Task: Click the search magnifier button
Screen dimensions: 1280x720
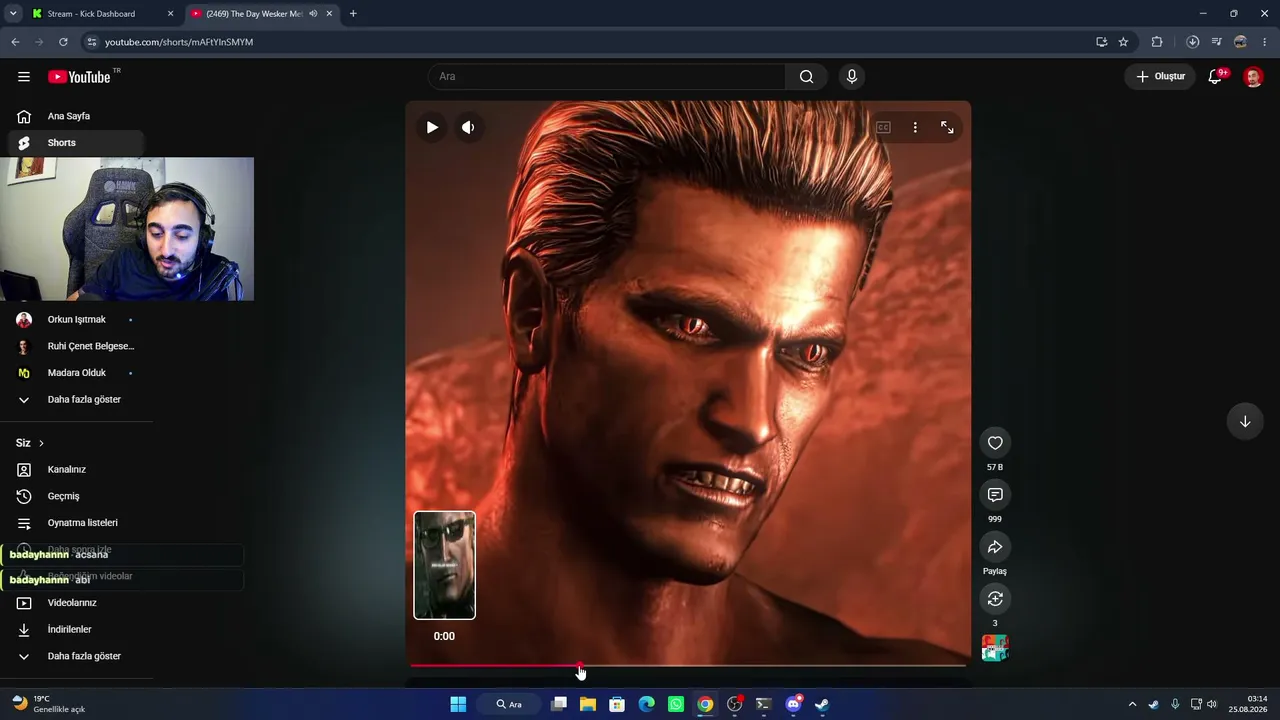Action: click(806, 77)
